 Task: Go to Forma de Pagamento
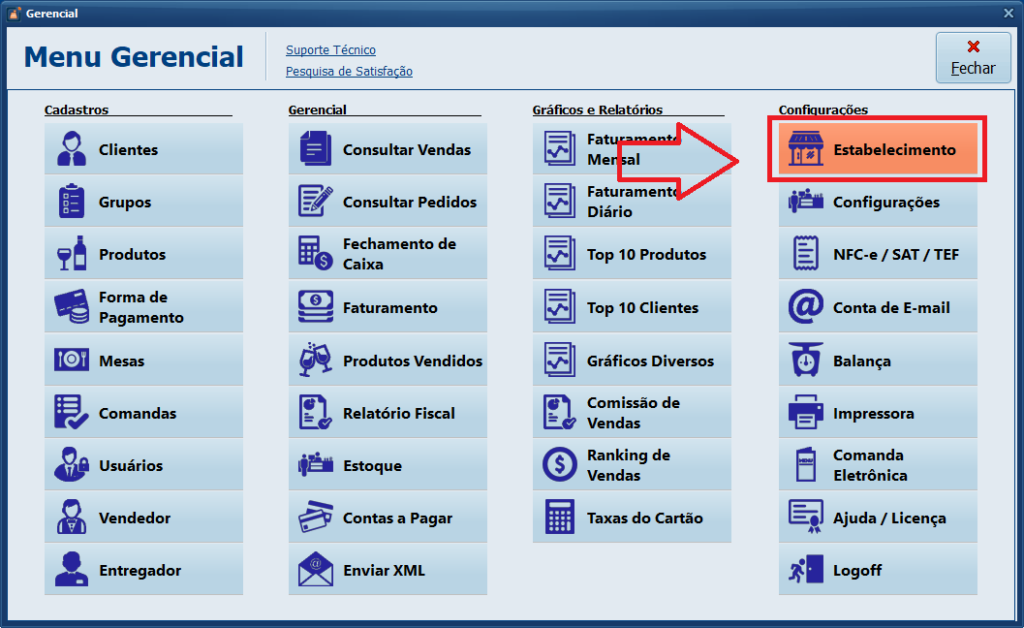143,307
